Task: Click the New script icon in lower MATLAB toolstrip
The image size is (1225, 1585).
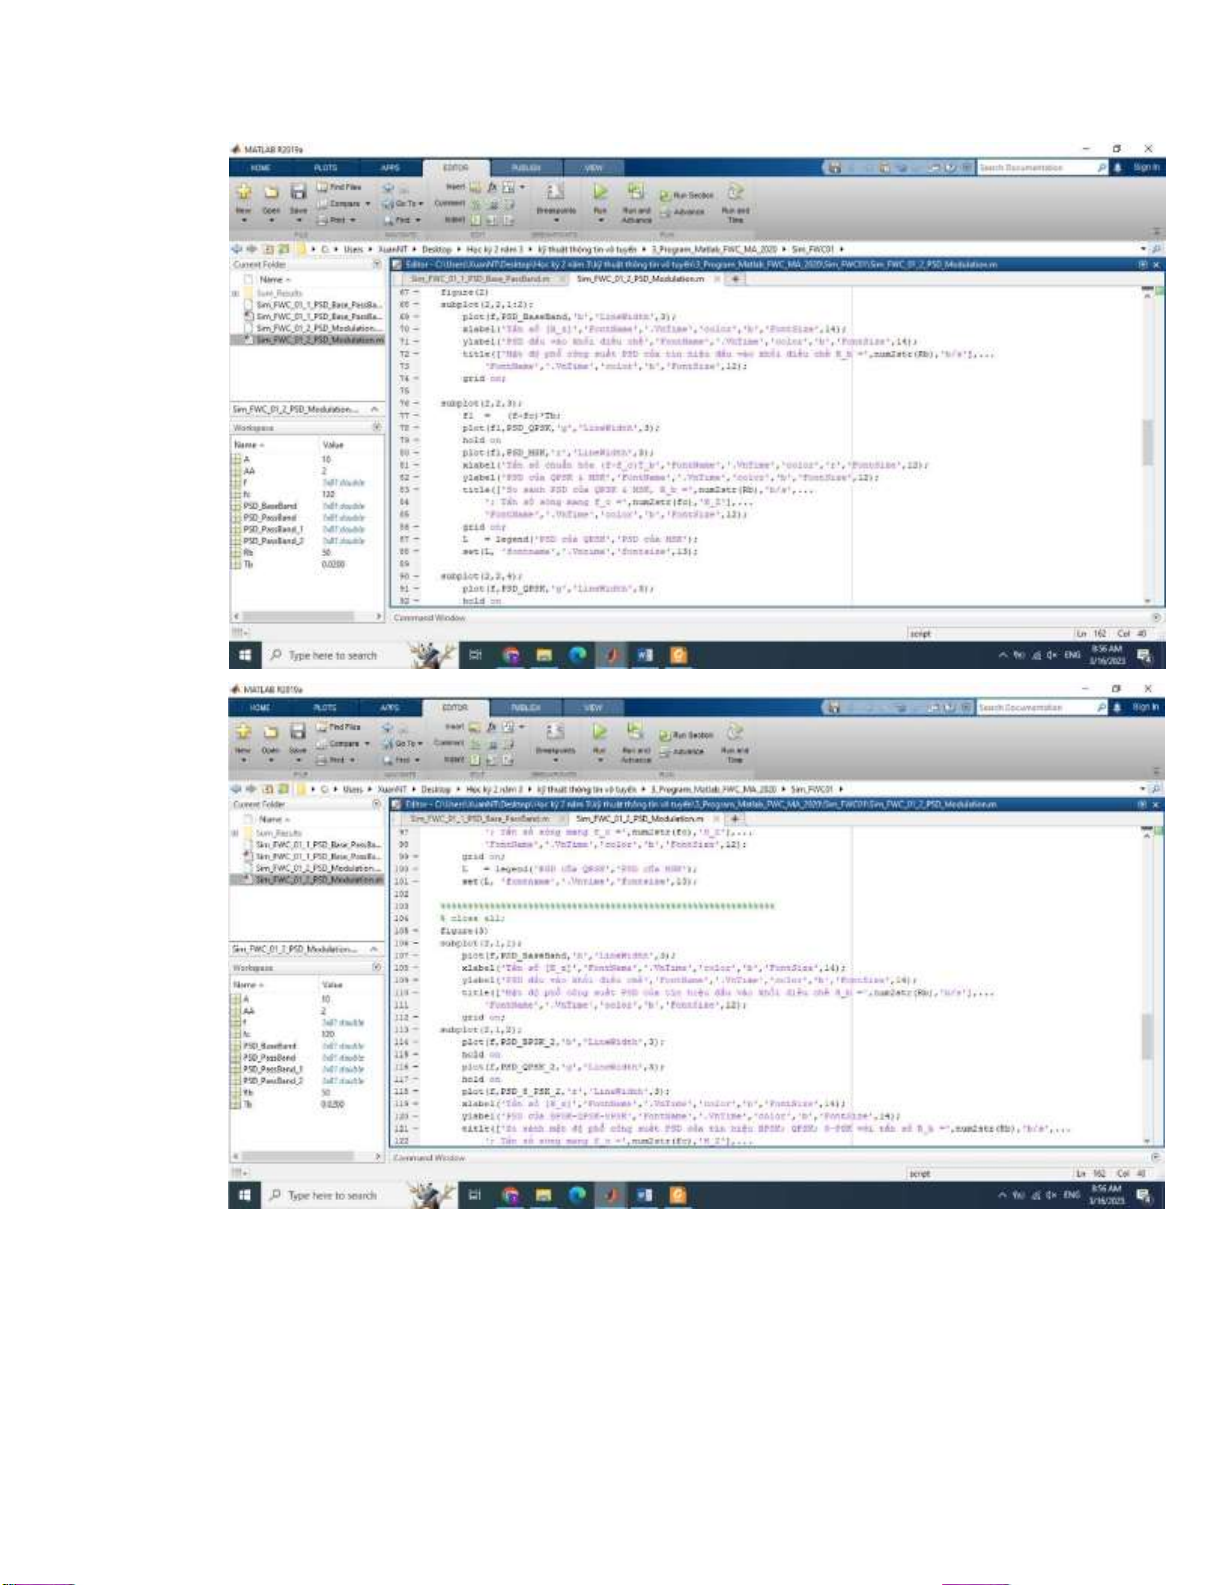Action: click(243, 733)
